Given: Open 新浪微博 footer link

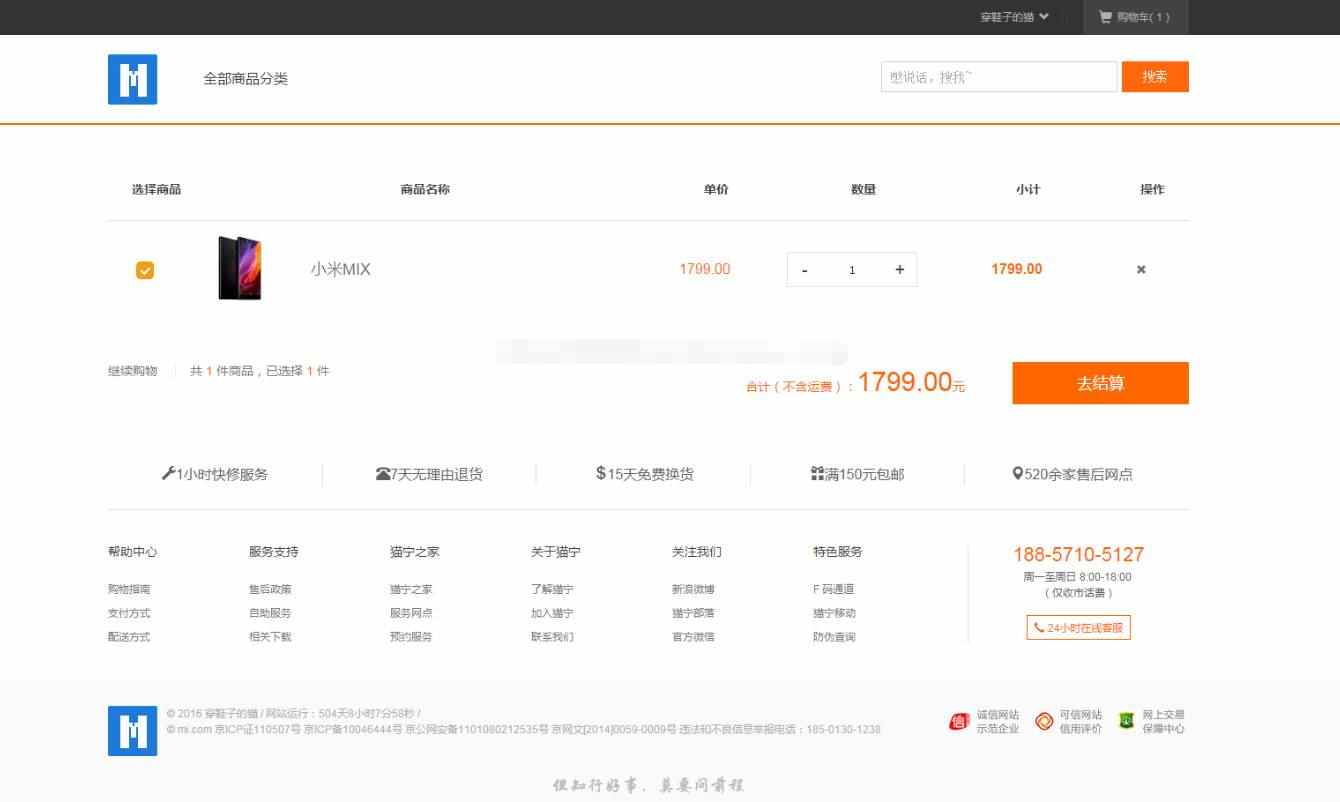Looking at the screenshot, I should click(x=693, y=589).
